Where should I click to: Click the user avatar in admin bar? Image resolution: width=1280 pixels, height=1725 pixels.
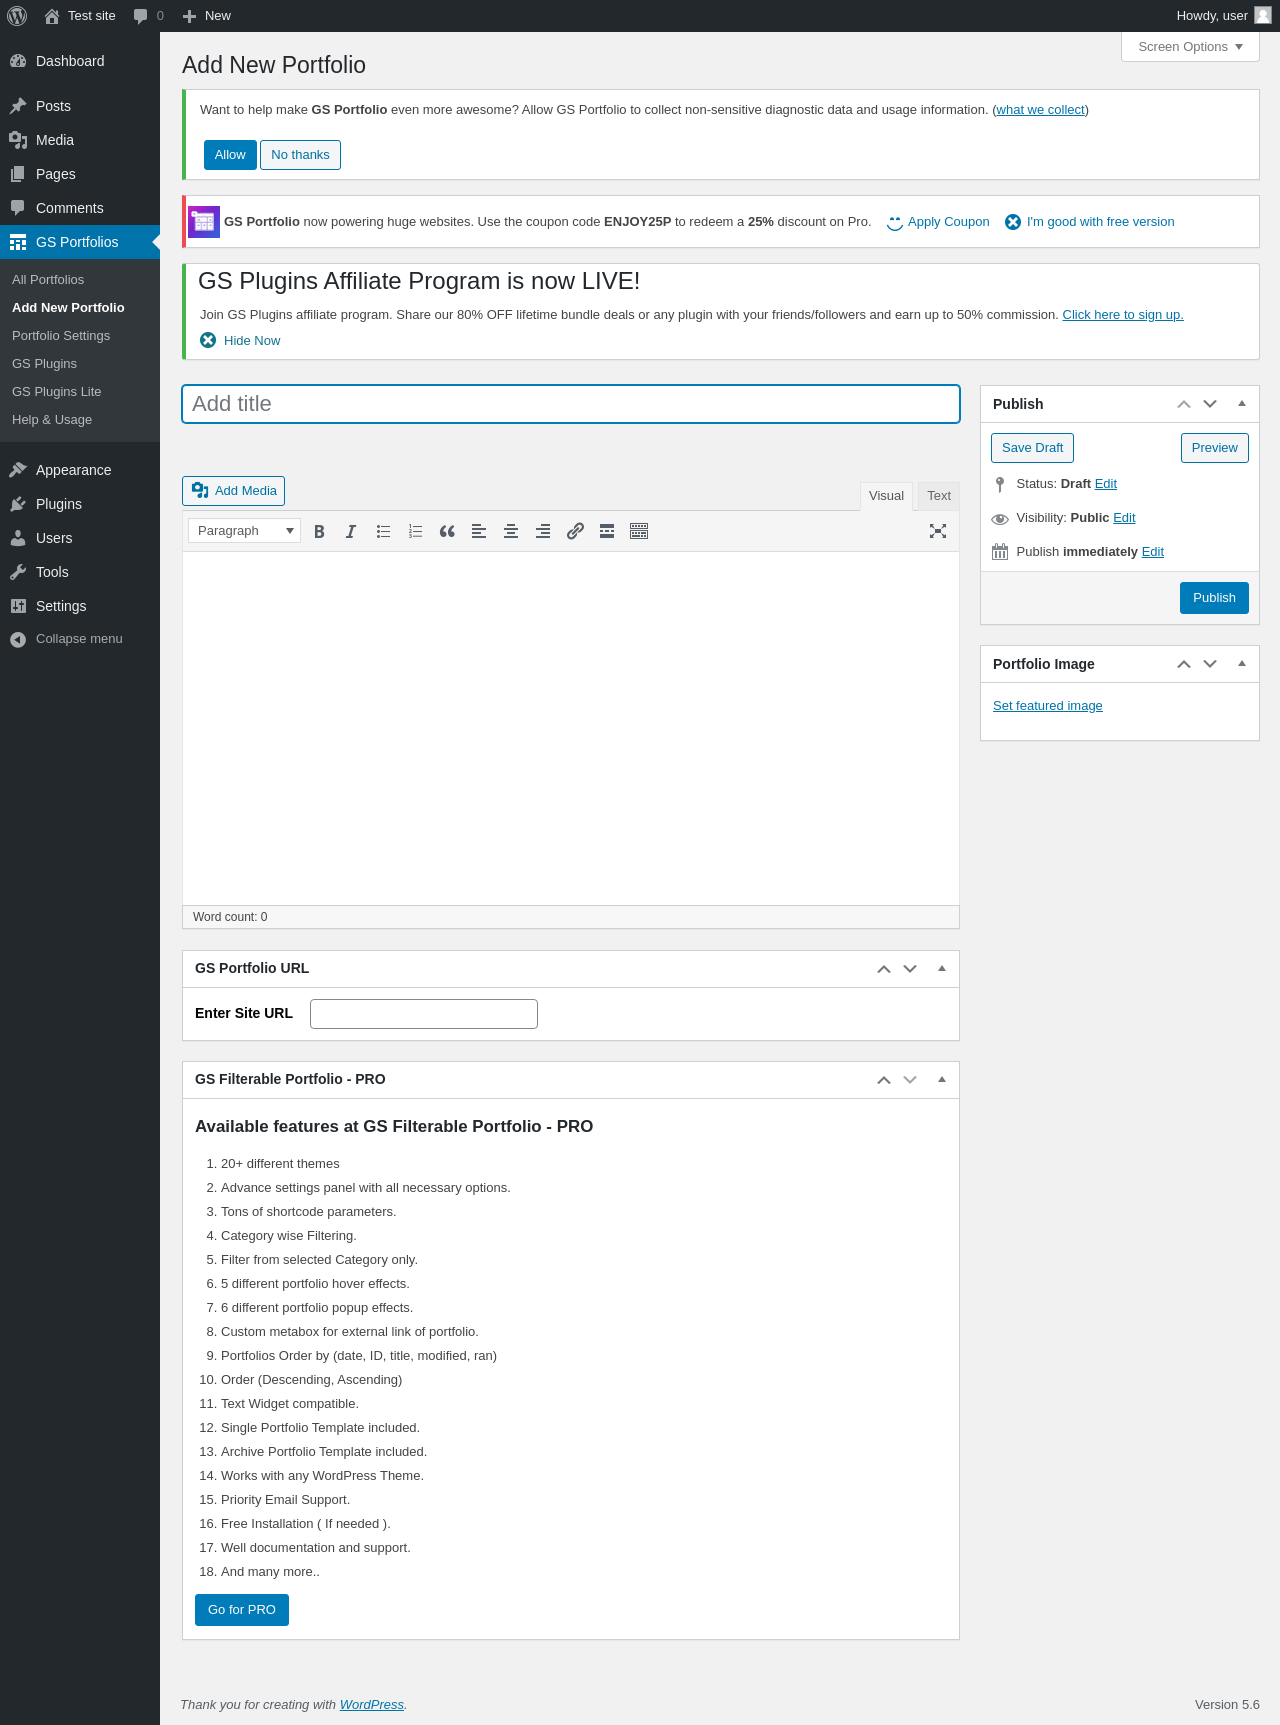pos(1263,15)
